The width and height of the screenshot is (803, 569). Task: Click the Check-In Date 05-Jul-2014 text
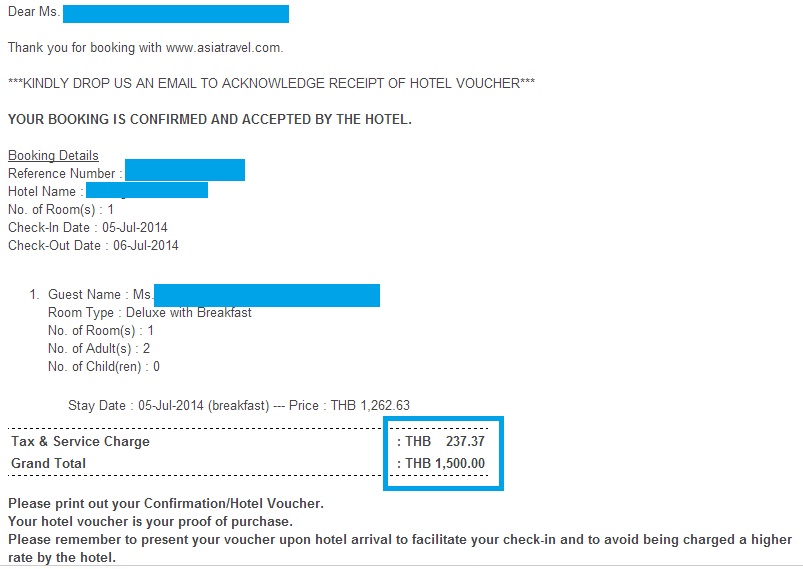pos(88,227)
